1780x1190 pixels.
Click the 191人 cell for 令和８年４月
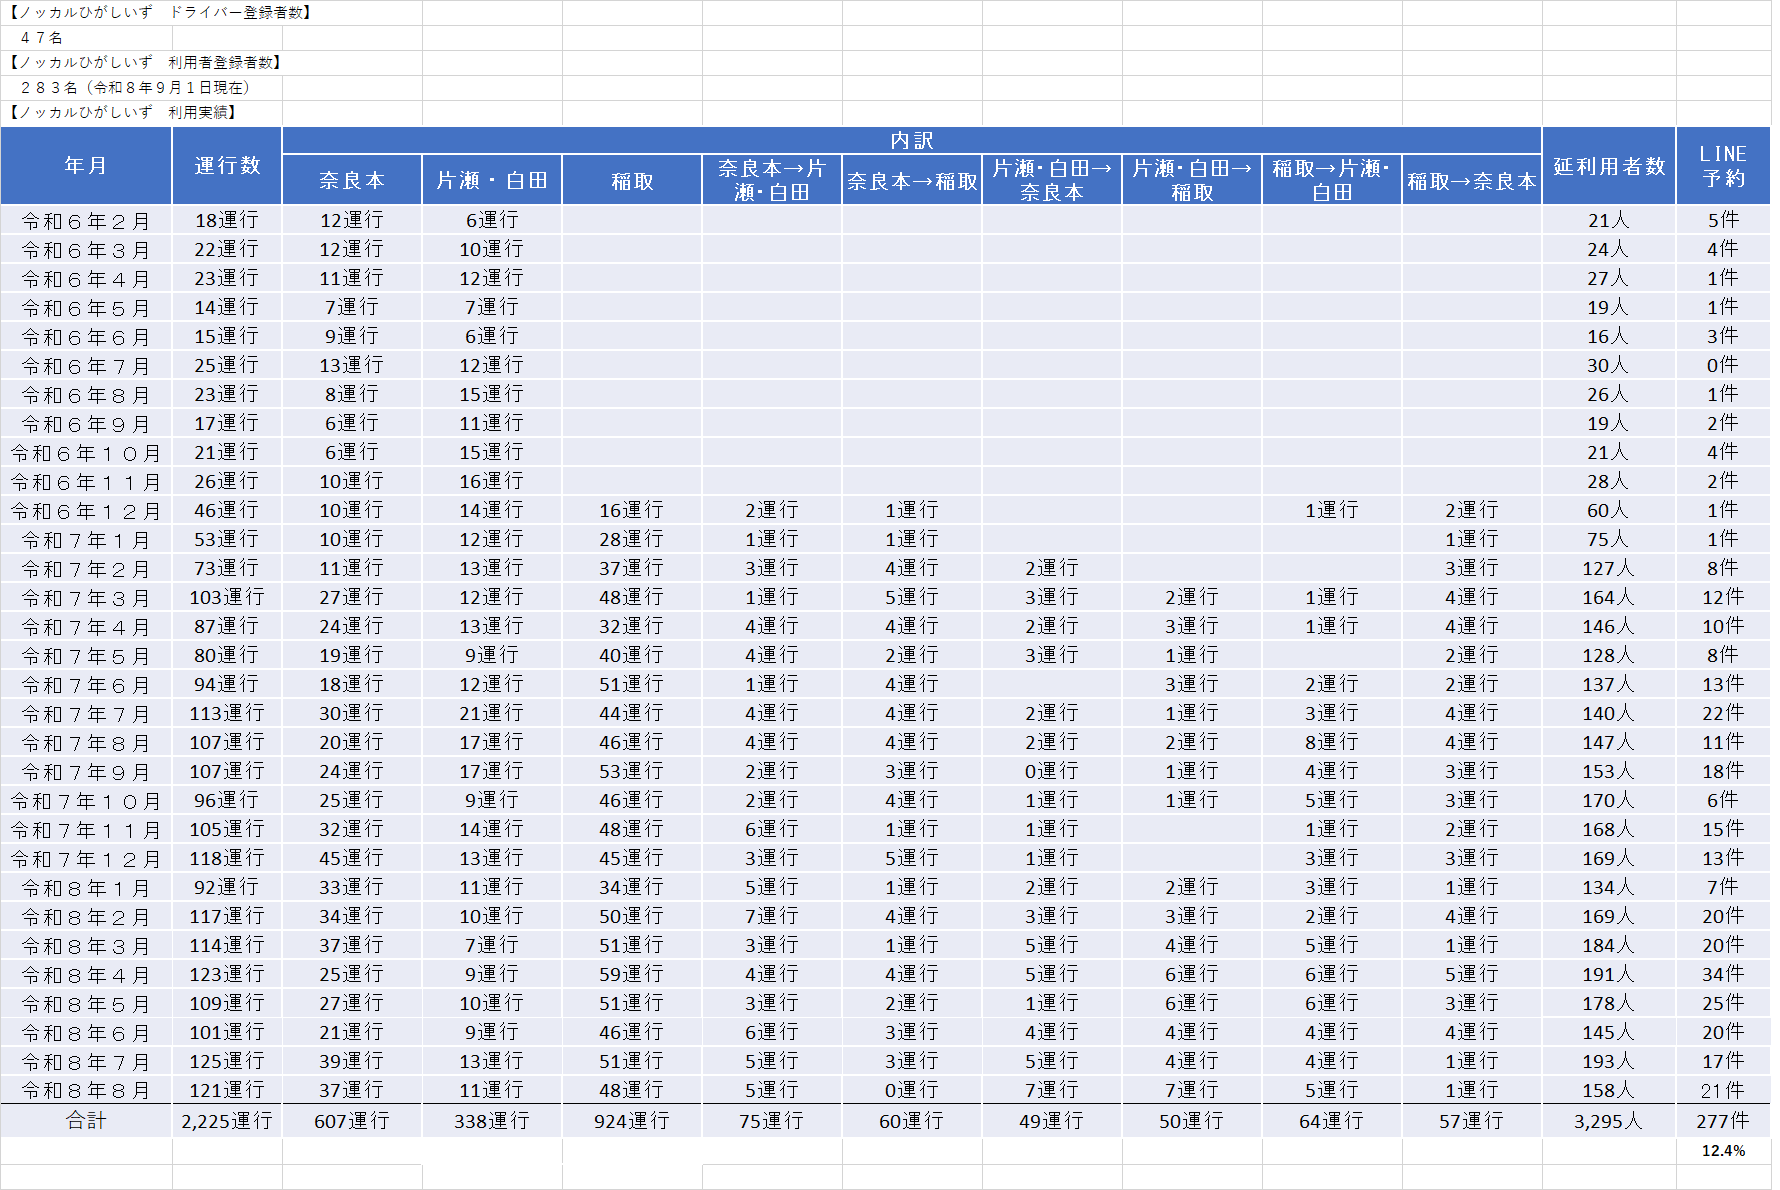coord(1609,974)
